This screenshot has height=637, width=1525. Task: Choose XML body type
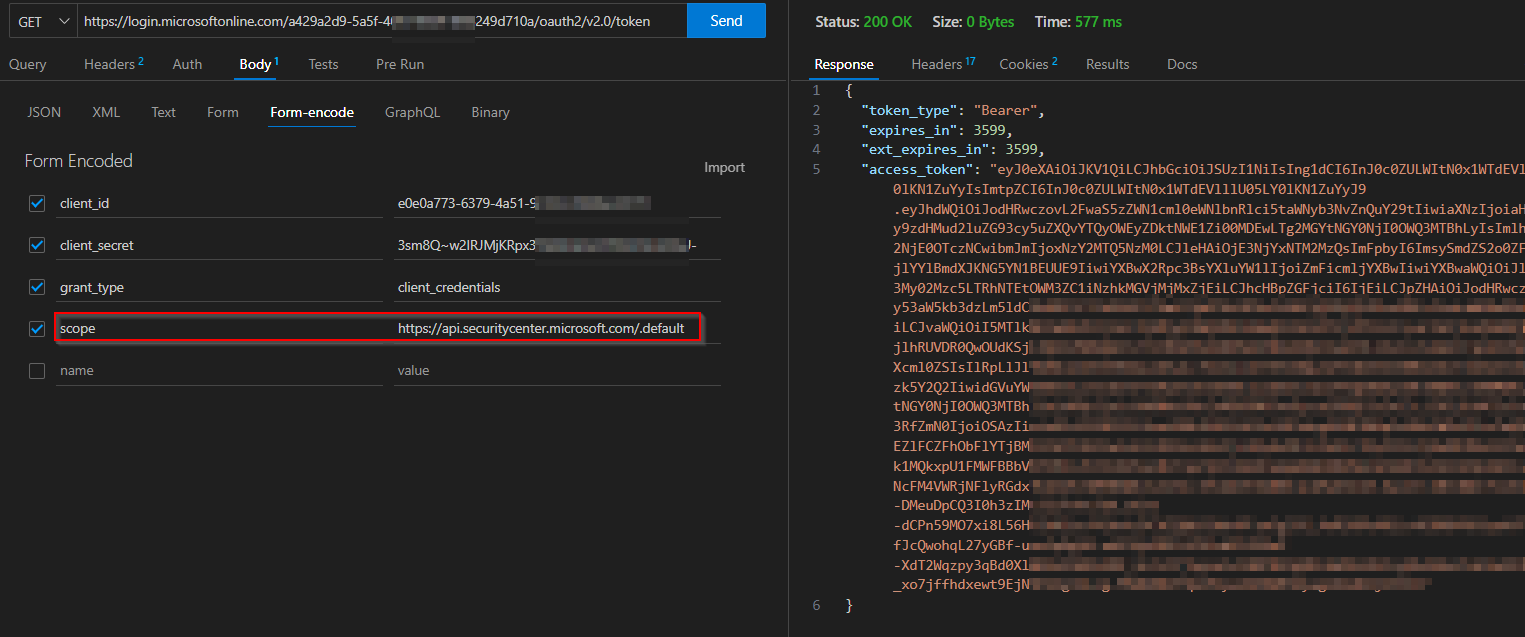(106, 112)
